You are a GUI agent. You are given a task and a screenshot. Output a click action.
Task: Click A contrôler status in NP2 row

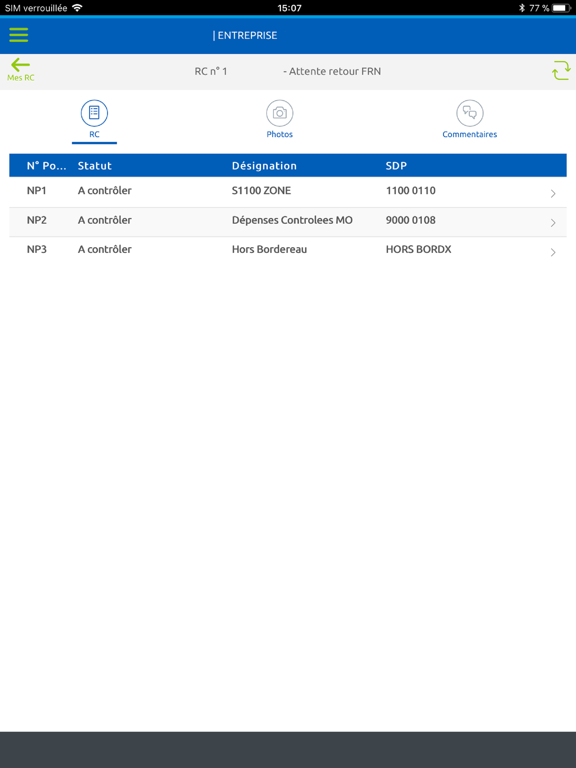tap(104, 220)
